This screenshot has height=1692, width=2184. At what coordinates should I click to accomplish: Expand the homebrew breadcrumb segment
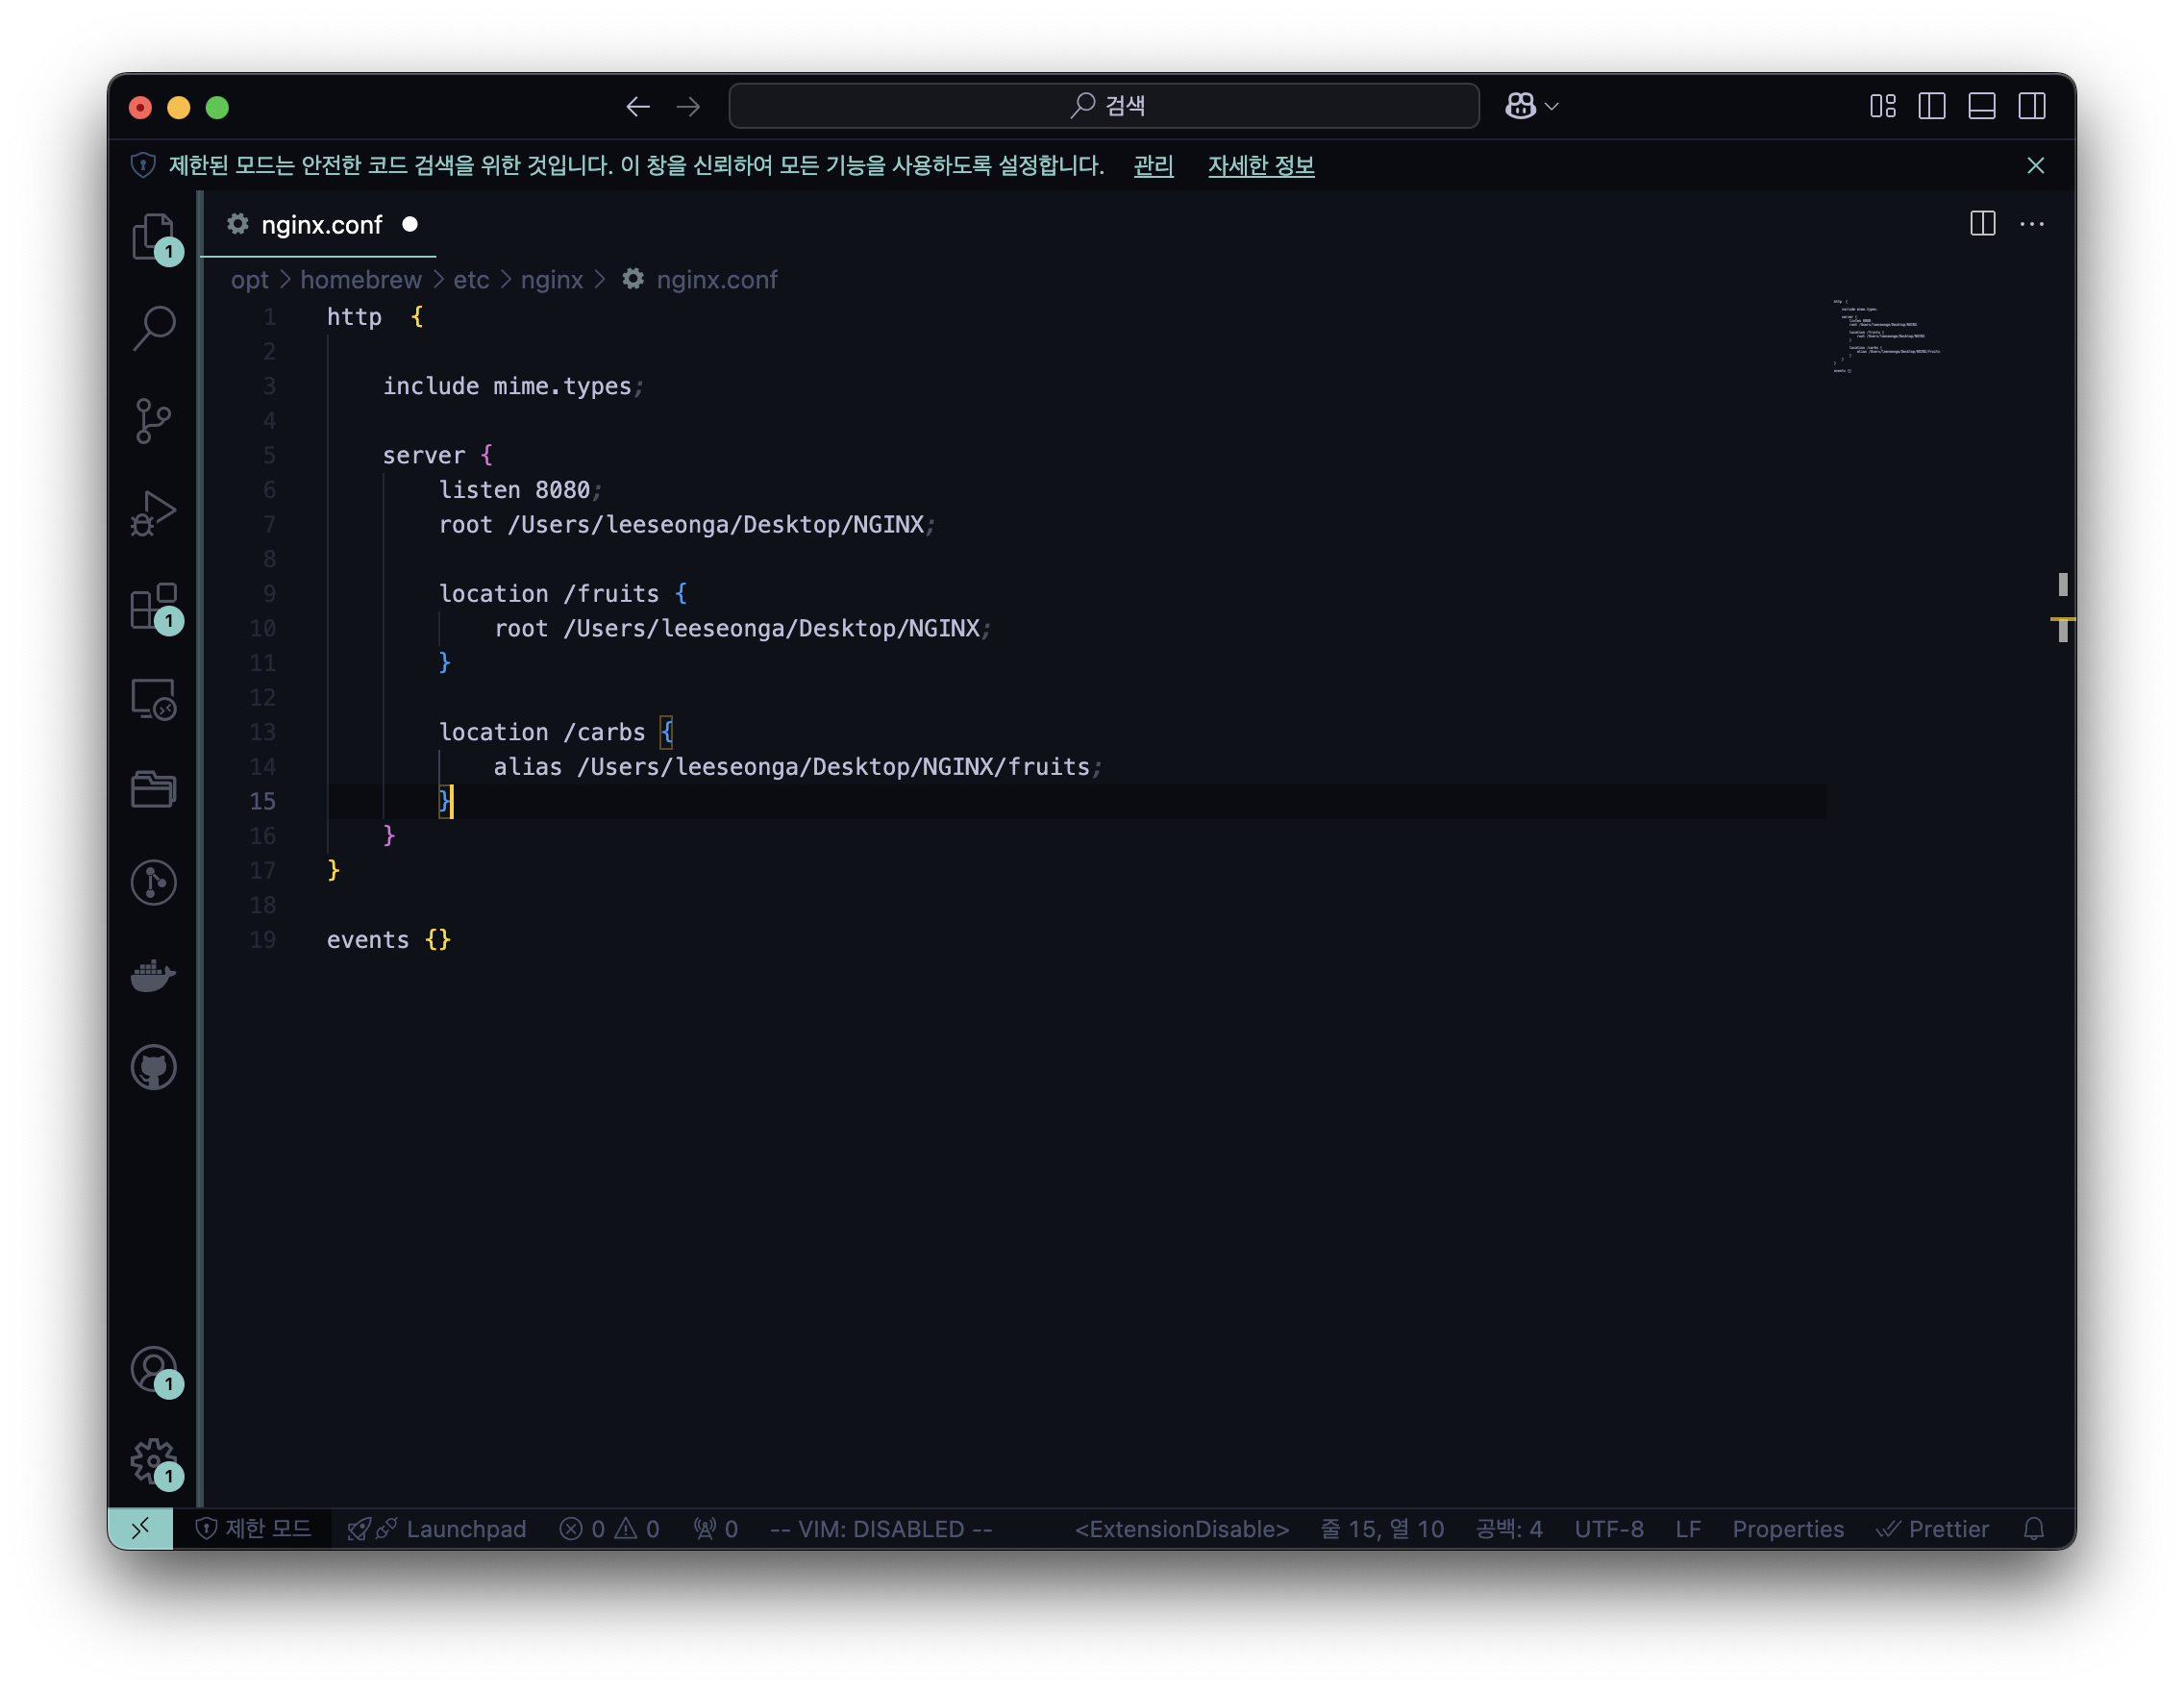click(x=360, y=280)
